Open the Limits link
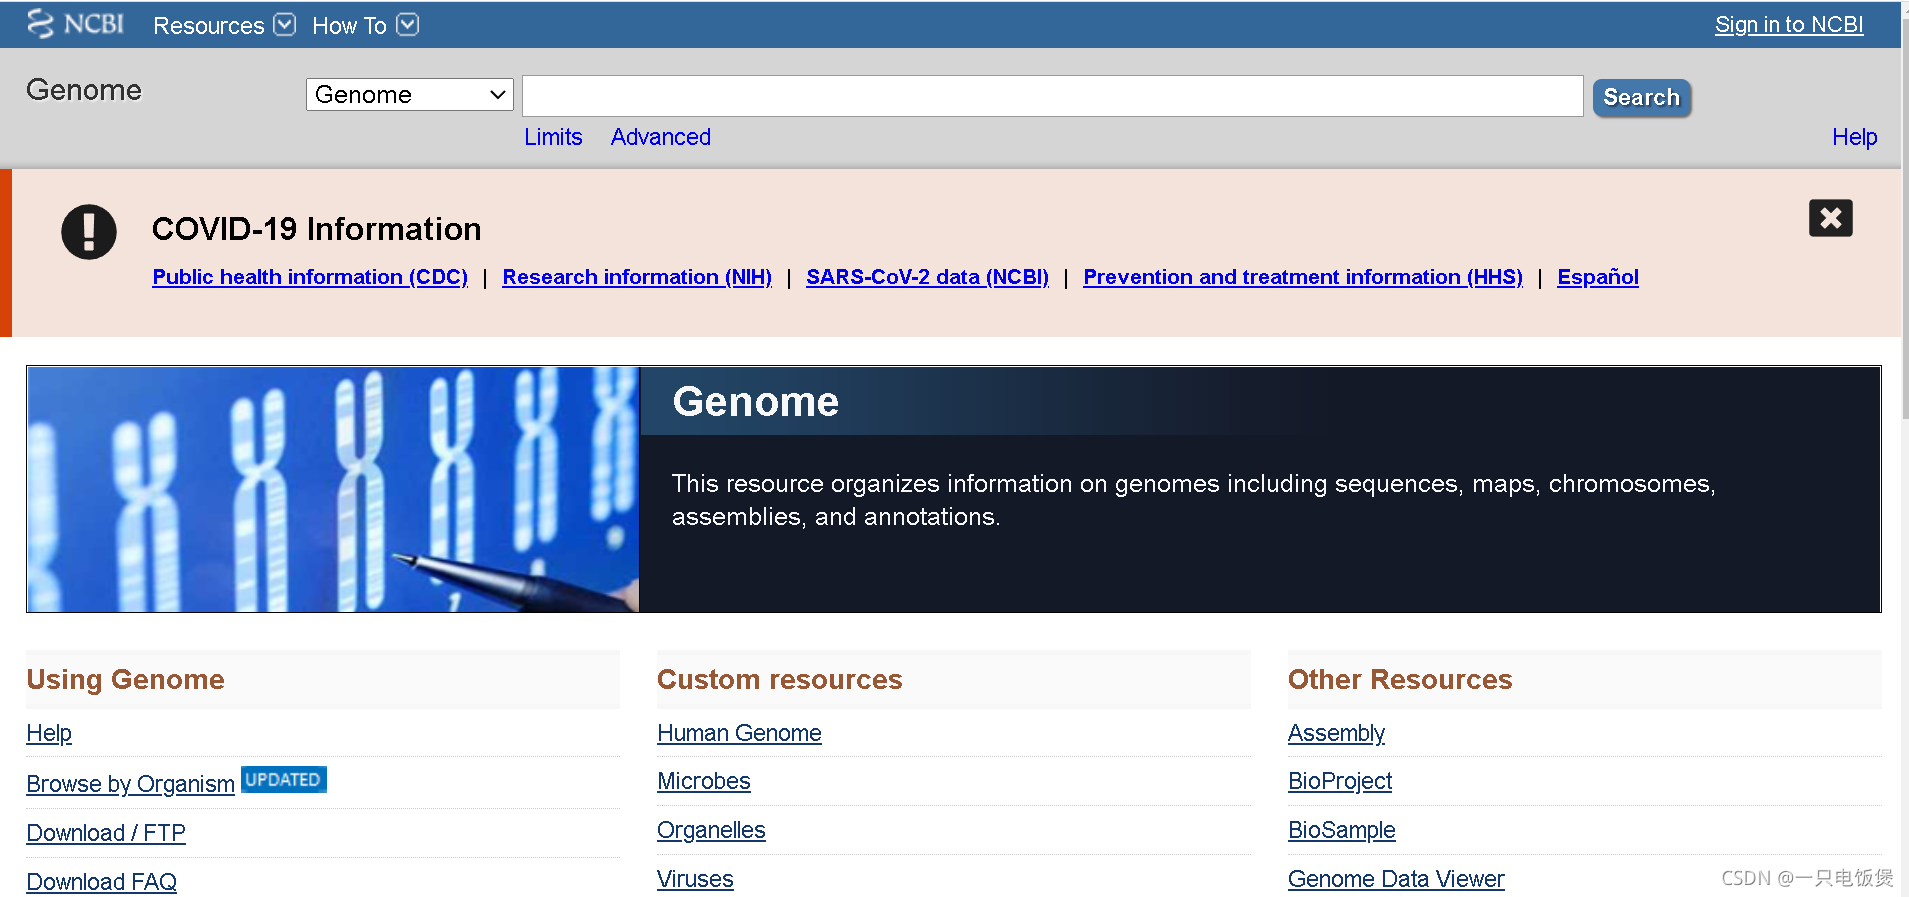This screenshot has width=1909, height=897. pyautogui.click(x=553, y=137)
